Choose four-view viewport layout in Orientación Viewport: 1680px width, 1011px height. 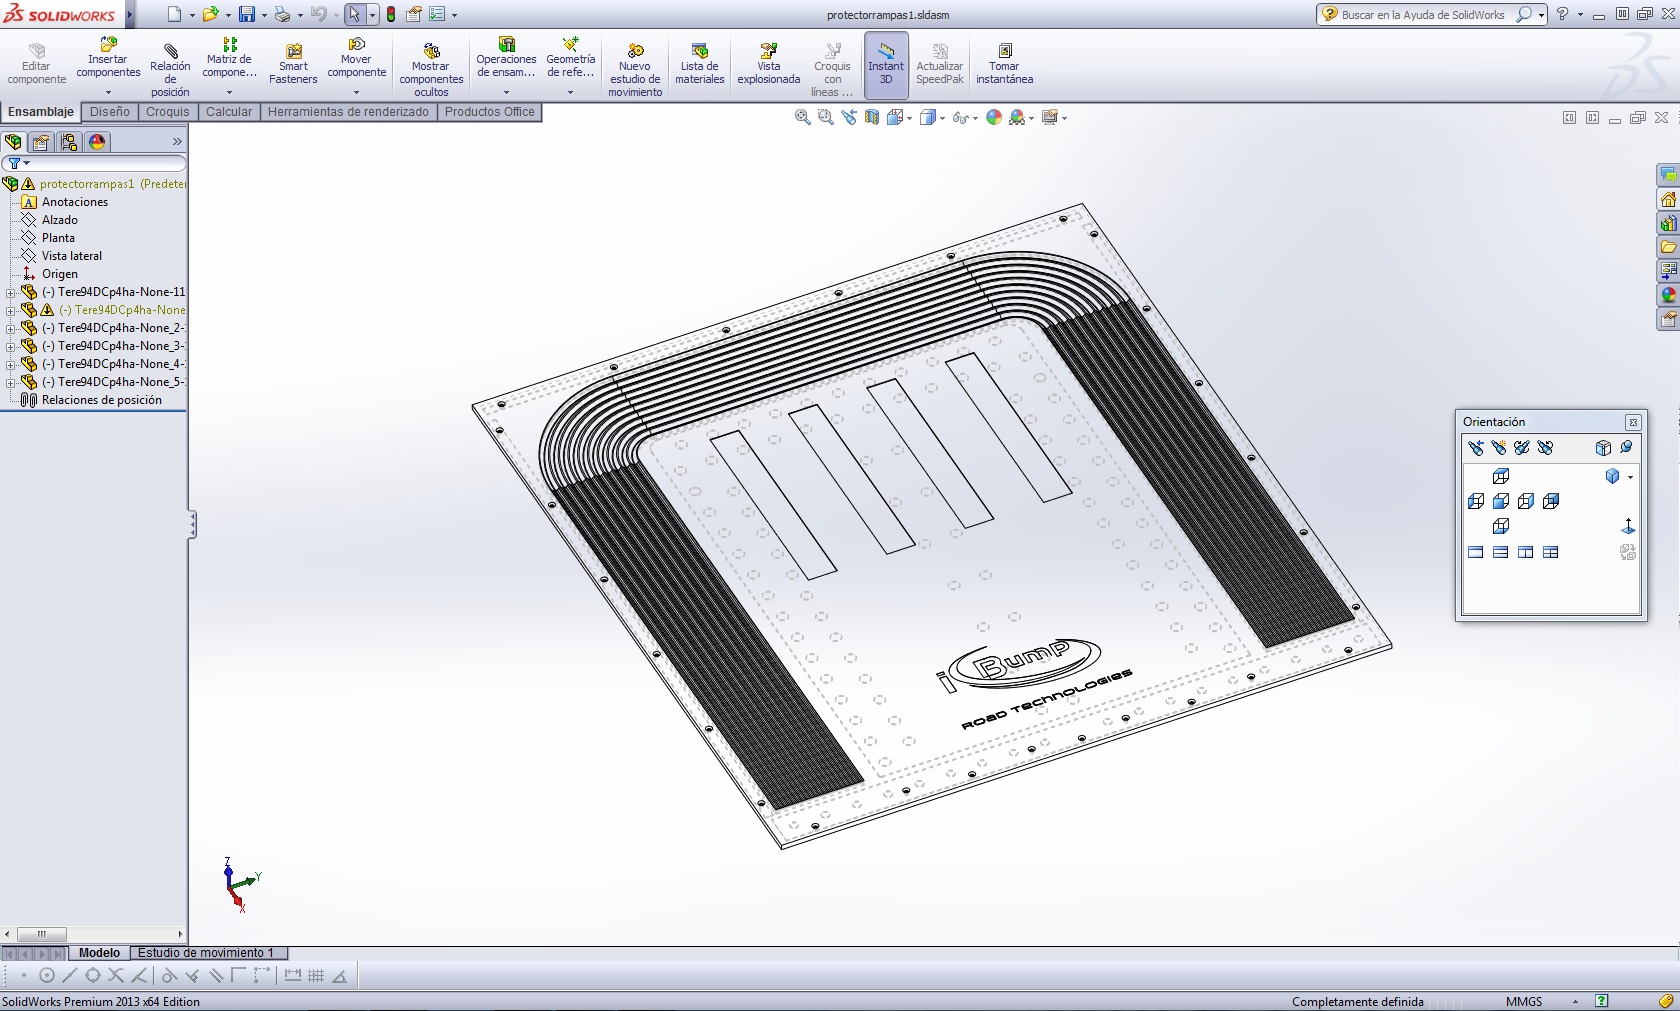pos(1551,552)
